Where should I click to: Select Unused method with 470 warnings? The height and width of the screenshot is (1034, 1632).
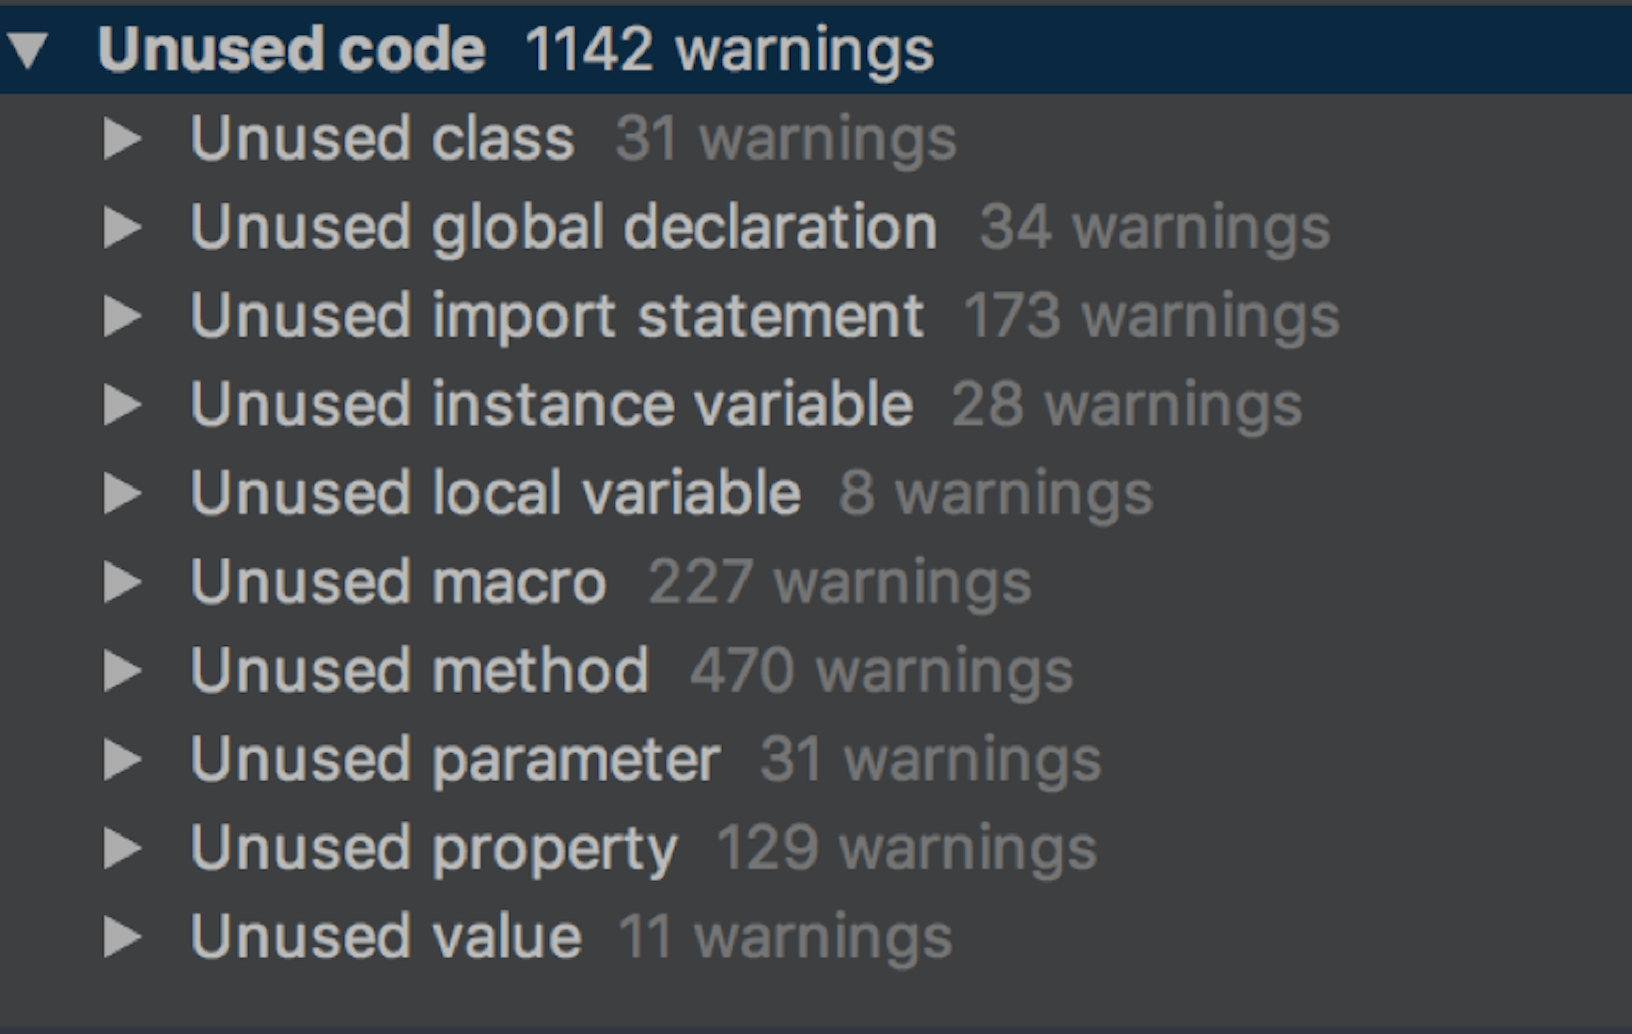[x=419, y=670]
